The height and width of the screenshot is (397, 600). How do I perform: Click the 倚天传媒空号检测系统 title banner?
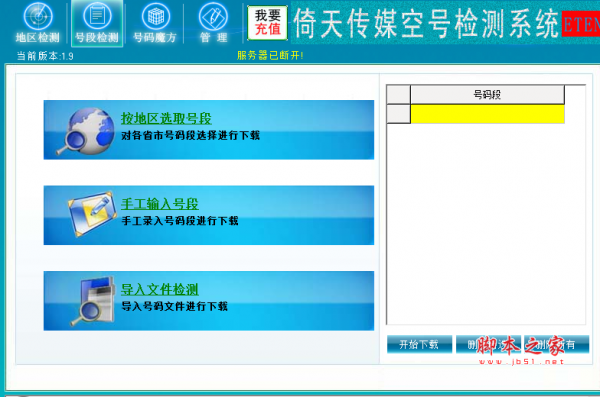[427, 24]
